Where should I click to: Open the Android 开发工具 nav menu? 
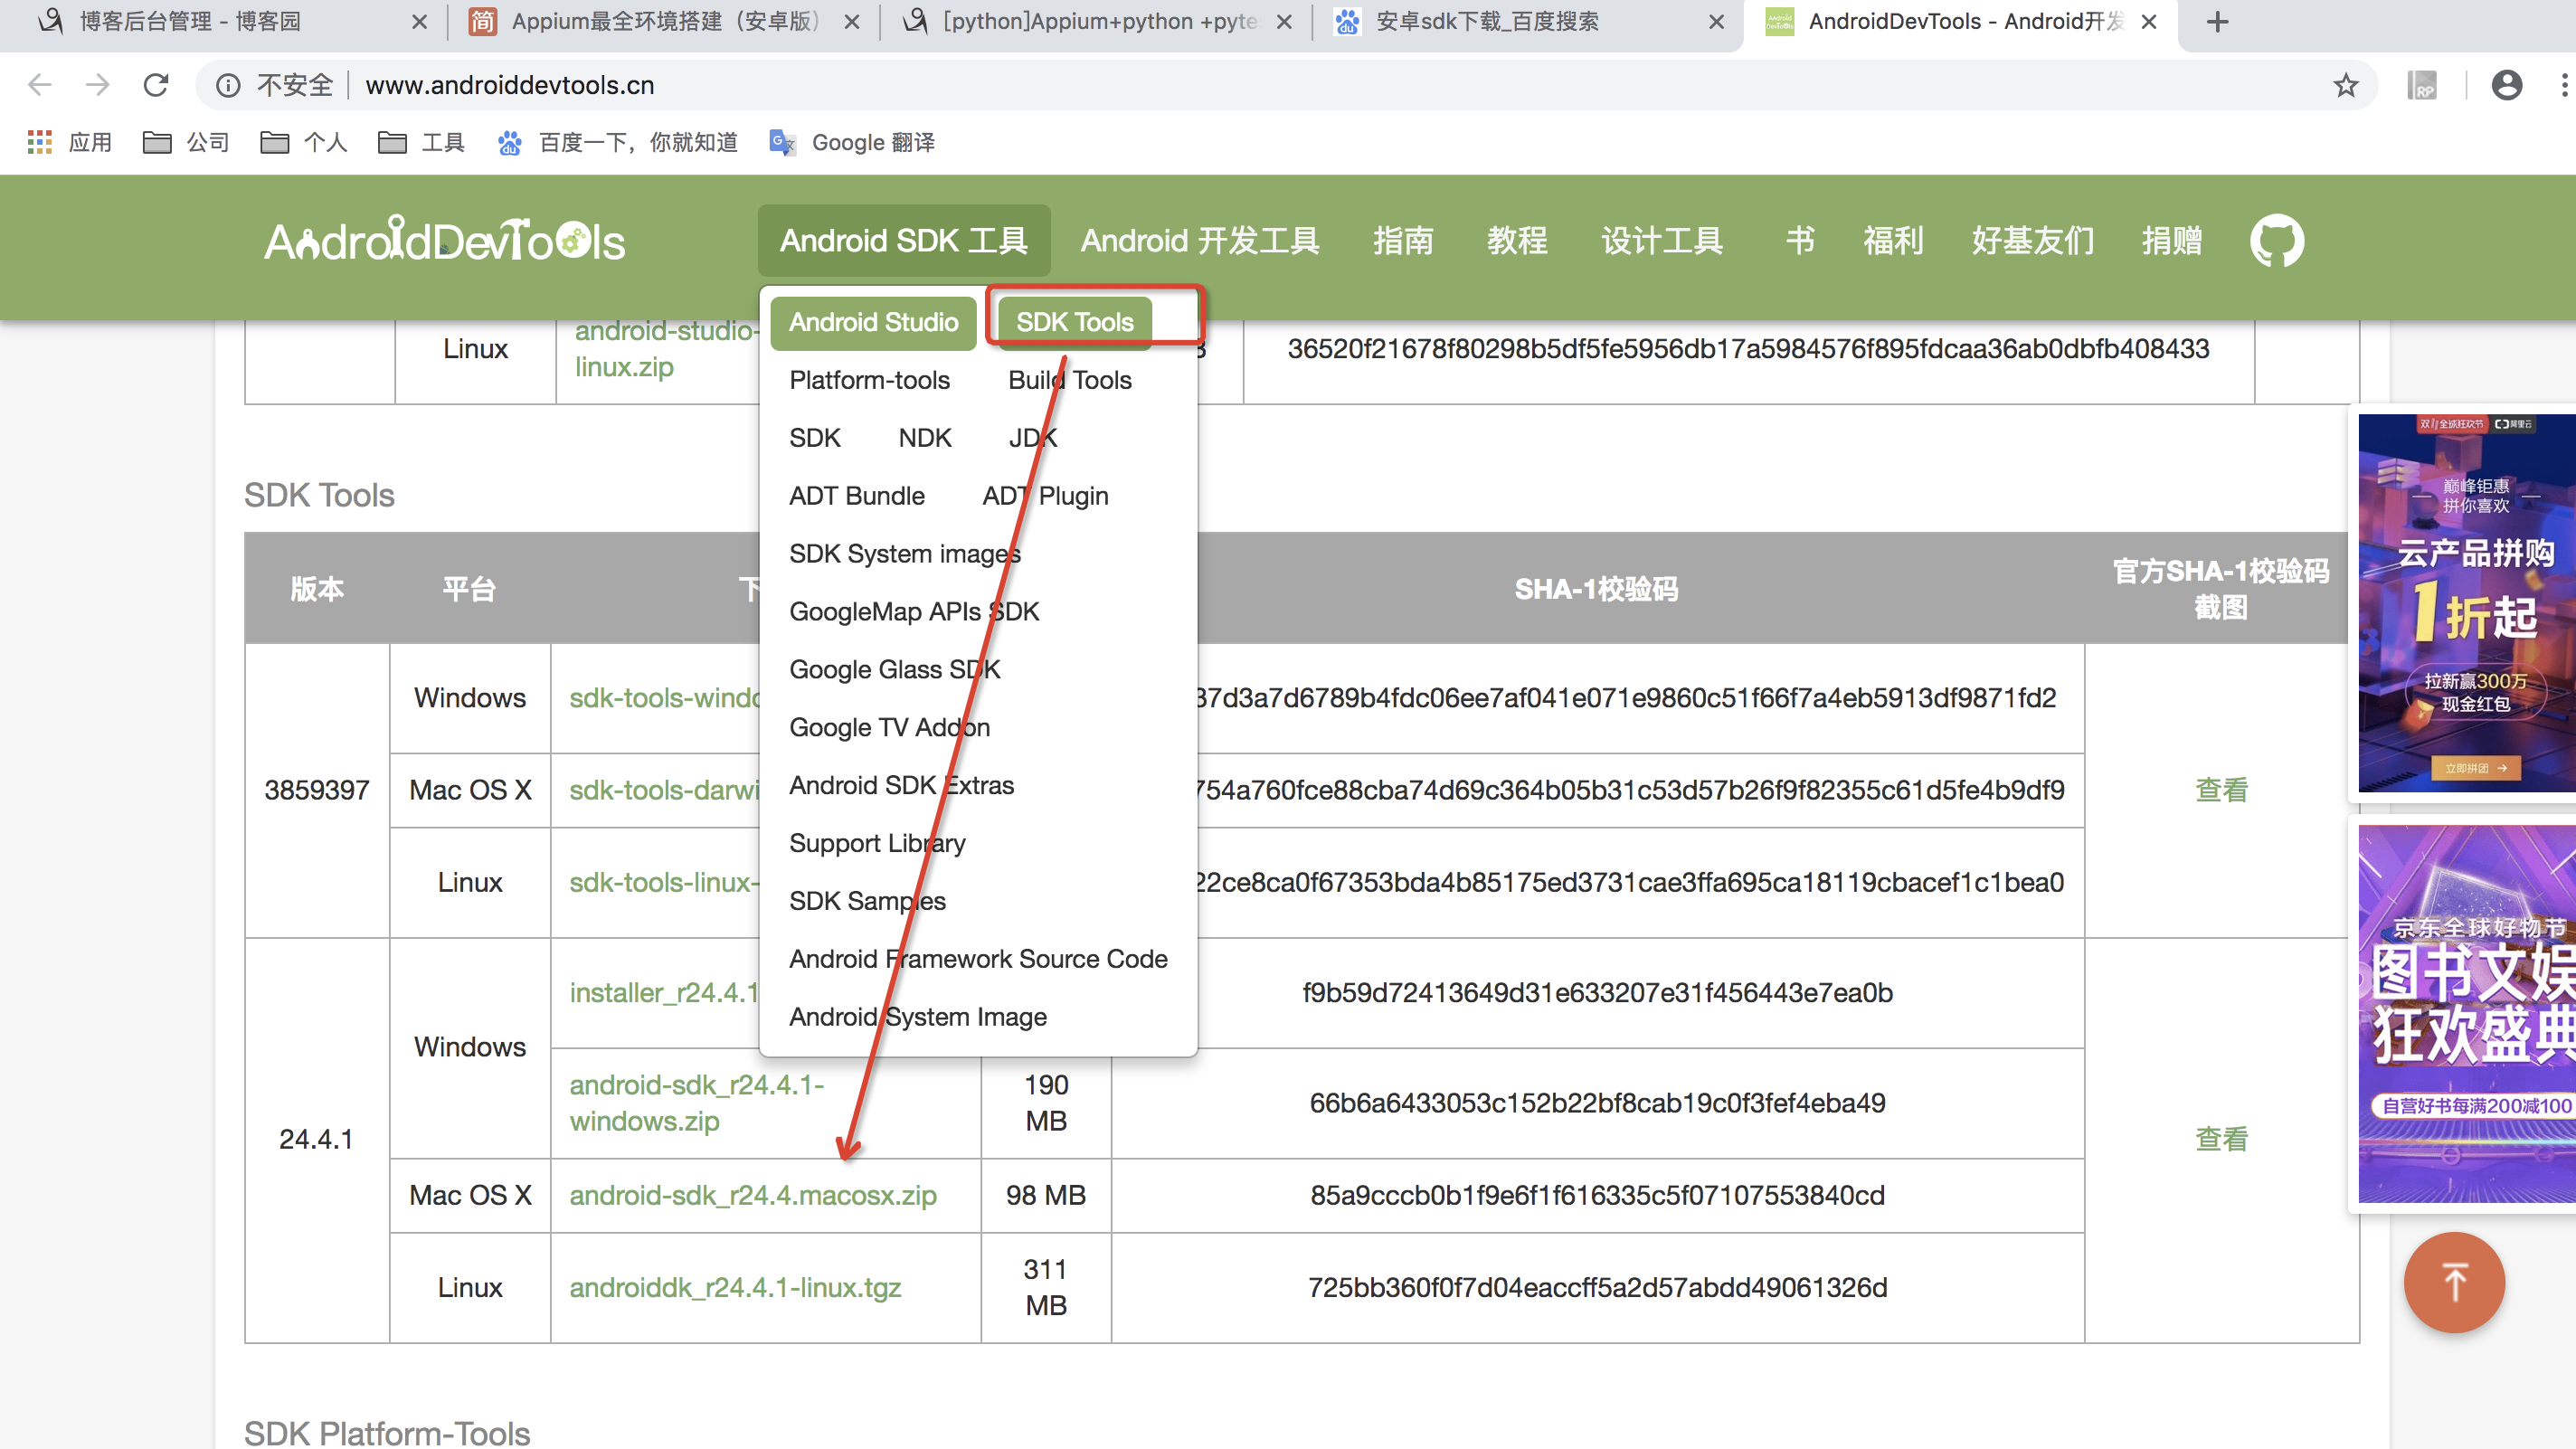[1200, 241]
